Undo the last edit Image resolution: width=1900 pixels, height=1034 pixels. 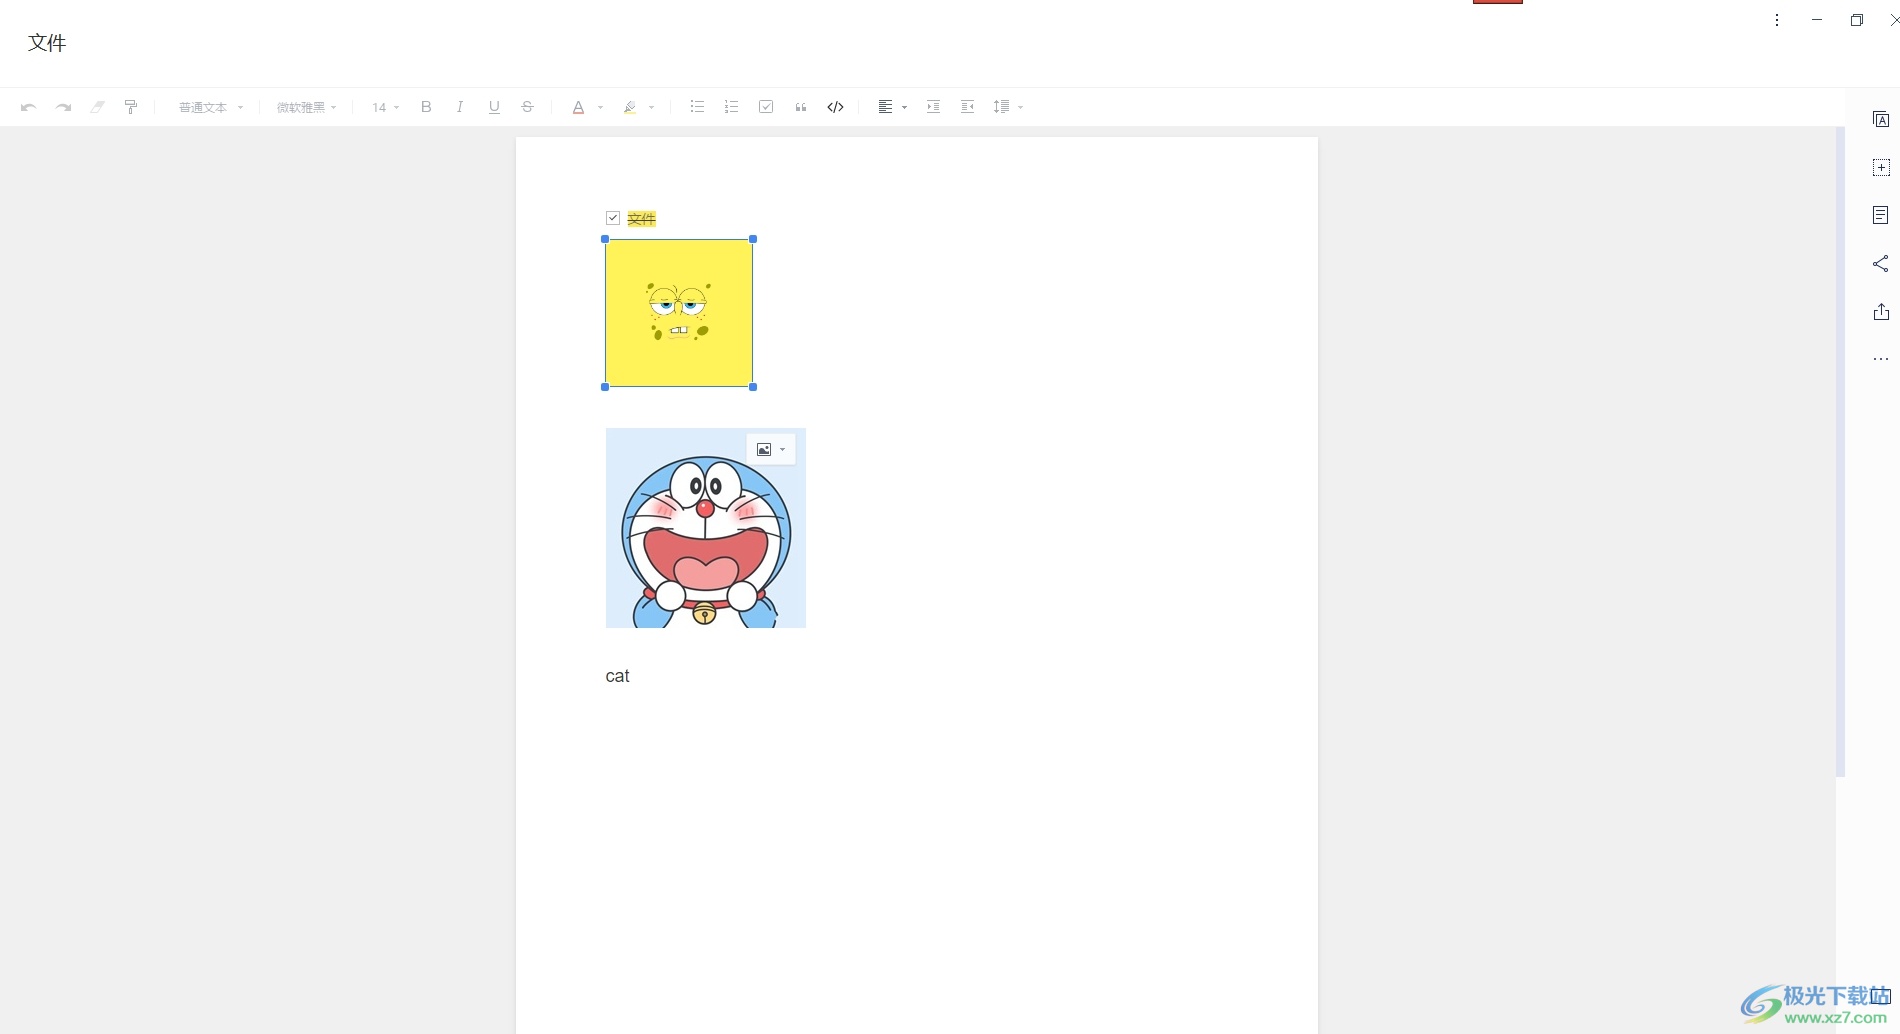(x=29, y=107)
